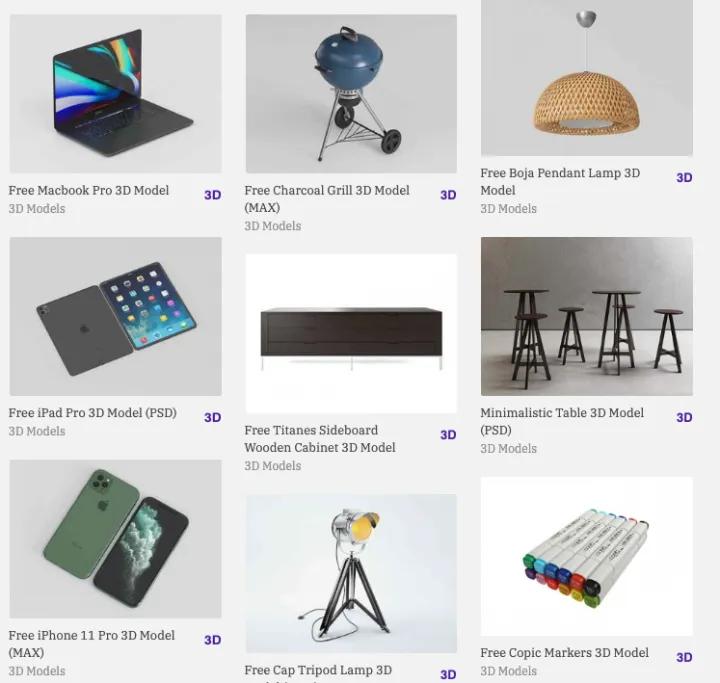Viewport: 720px width, 683px height.
Task: Click the 3D badge beside Titanes Sideboard cabinet
Action: pyautogui.click(x=448, y=435)
